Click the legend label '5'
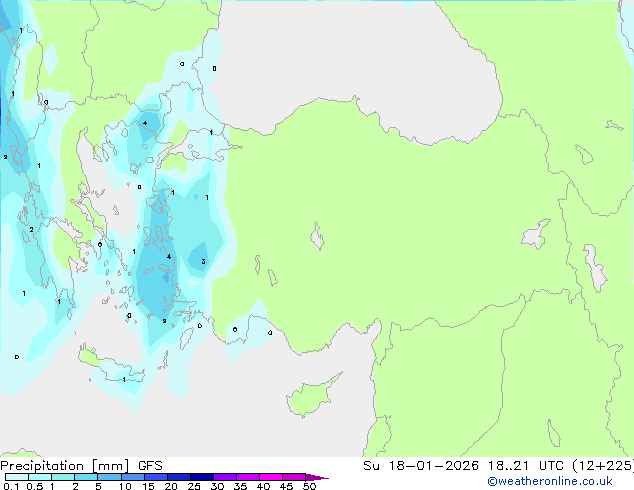Screen dimensions: 634x490 (98, 486)
